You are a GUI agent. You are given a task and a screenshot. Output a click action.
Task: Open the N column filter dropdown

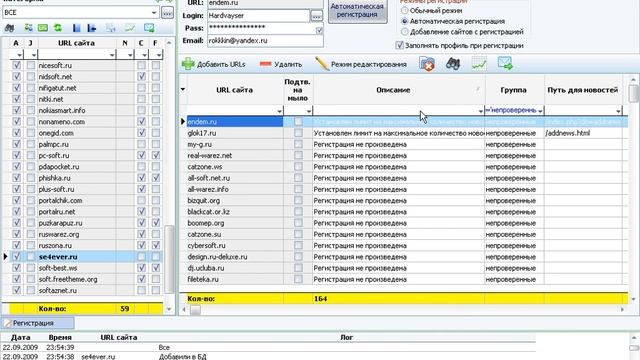click(x=130, y=55)
